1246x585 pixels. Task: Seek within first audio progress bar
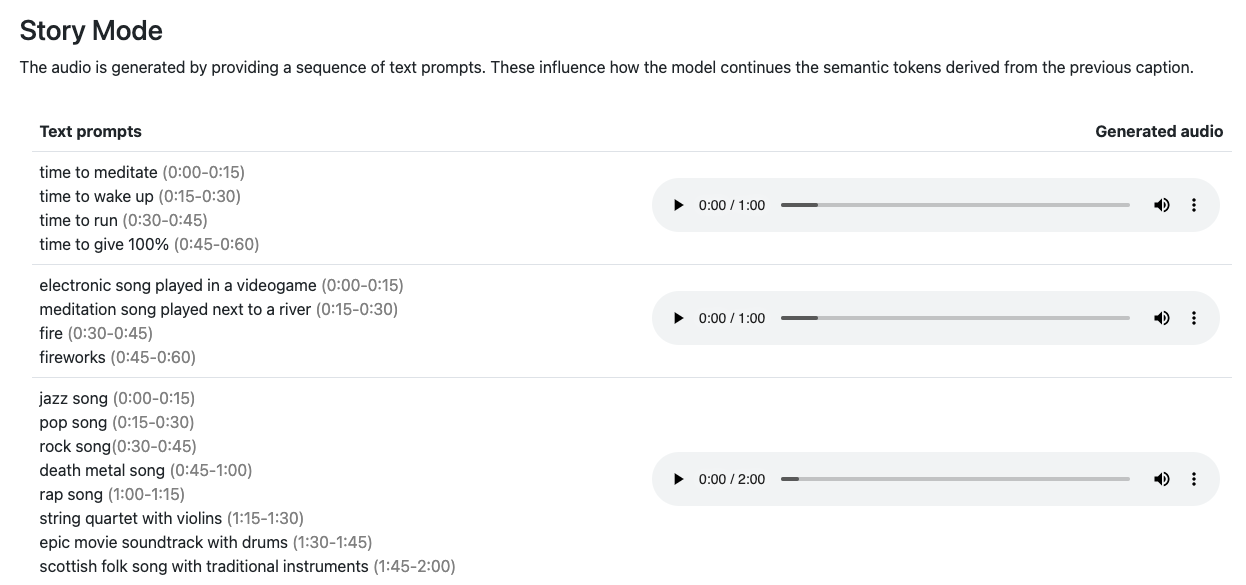click(955, 205)
